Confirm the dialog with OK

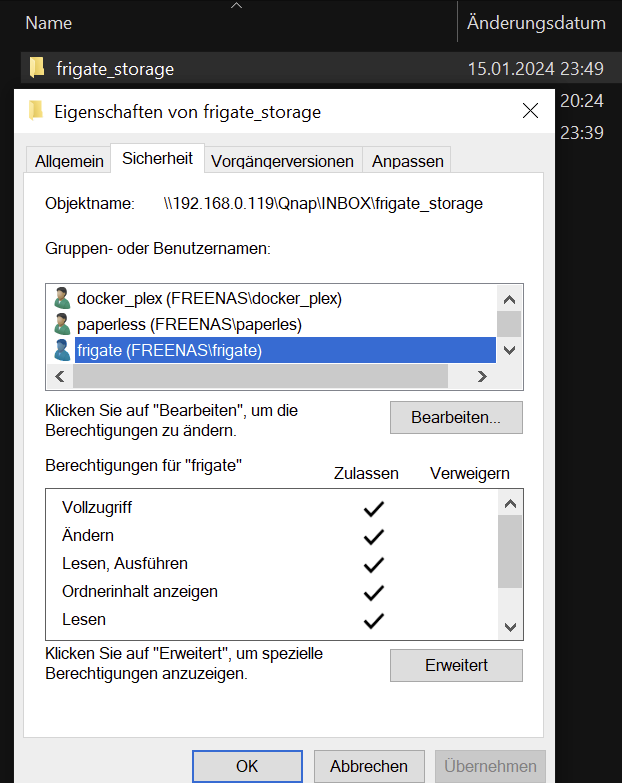[x=247, y=766]
